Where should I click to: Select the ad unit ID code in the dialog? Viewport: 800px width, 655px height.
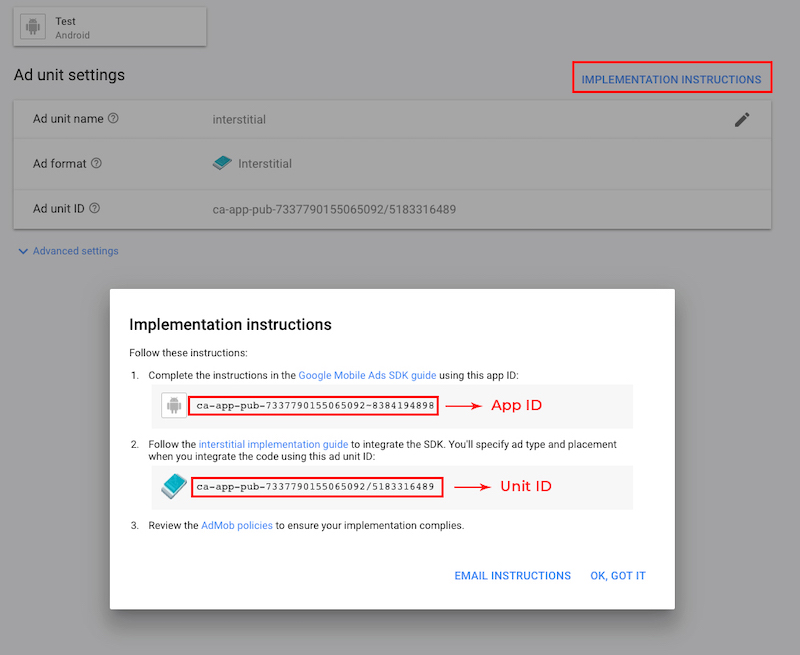315,487
